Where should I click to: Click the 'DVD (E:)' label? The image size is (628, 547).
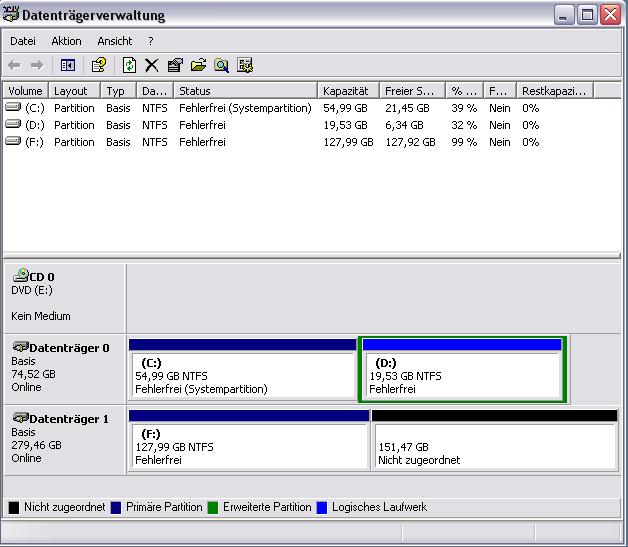pyautogui.click(x=32, y=290)
